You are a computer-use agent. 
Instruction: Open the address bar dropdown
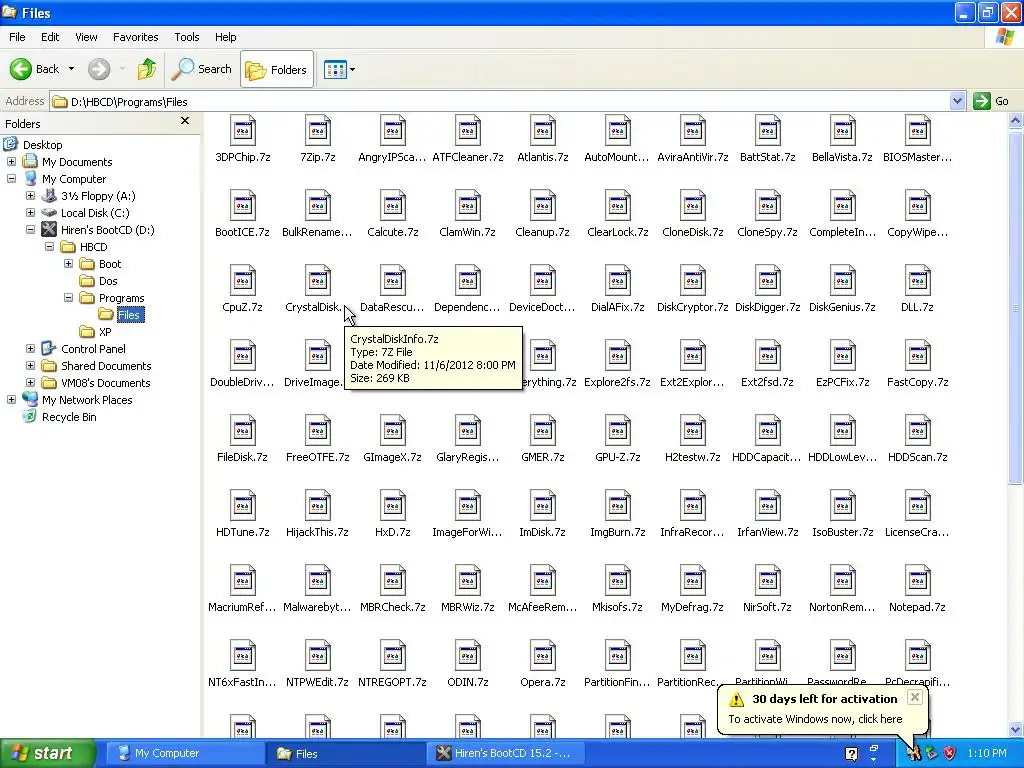click(x=957, y=101)
